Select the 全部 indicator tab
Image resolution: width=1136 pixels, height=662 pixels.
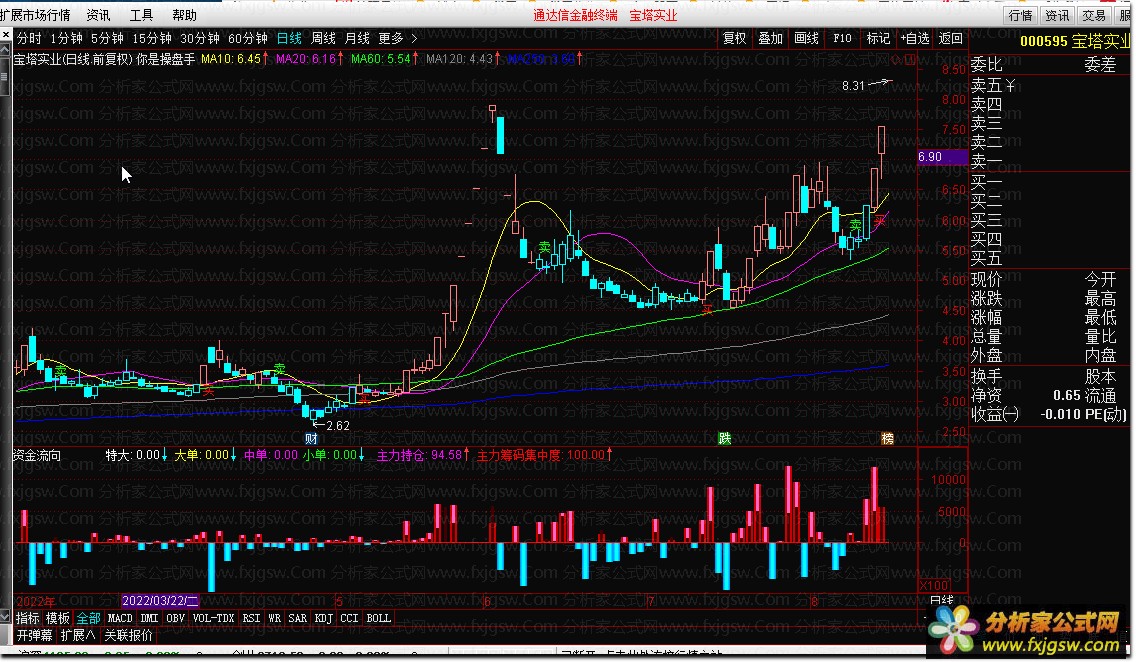click(88, 618)
